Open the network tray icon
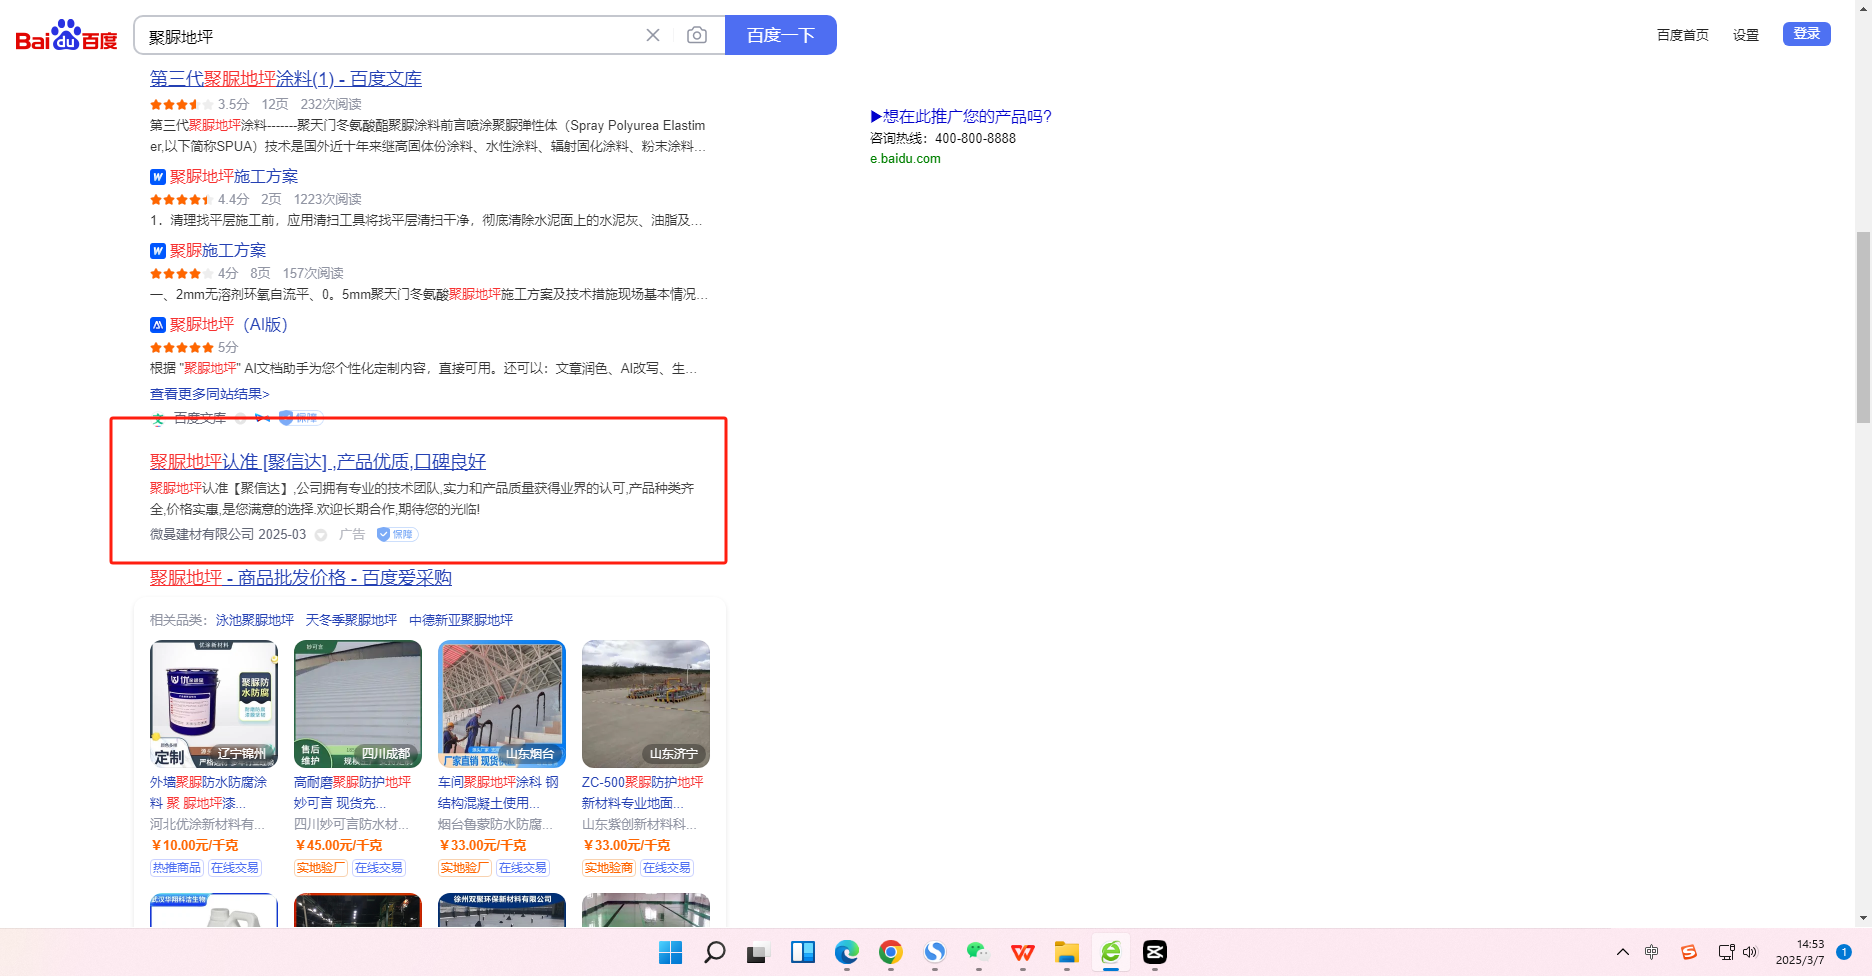Image resolution: width=1872 pixels, height=976 pixels. 1726,952
